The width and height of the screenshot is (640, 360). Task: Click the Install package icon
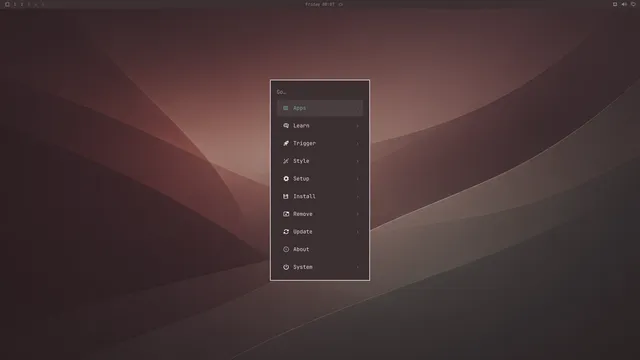click(x=286, y=196)
